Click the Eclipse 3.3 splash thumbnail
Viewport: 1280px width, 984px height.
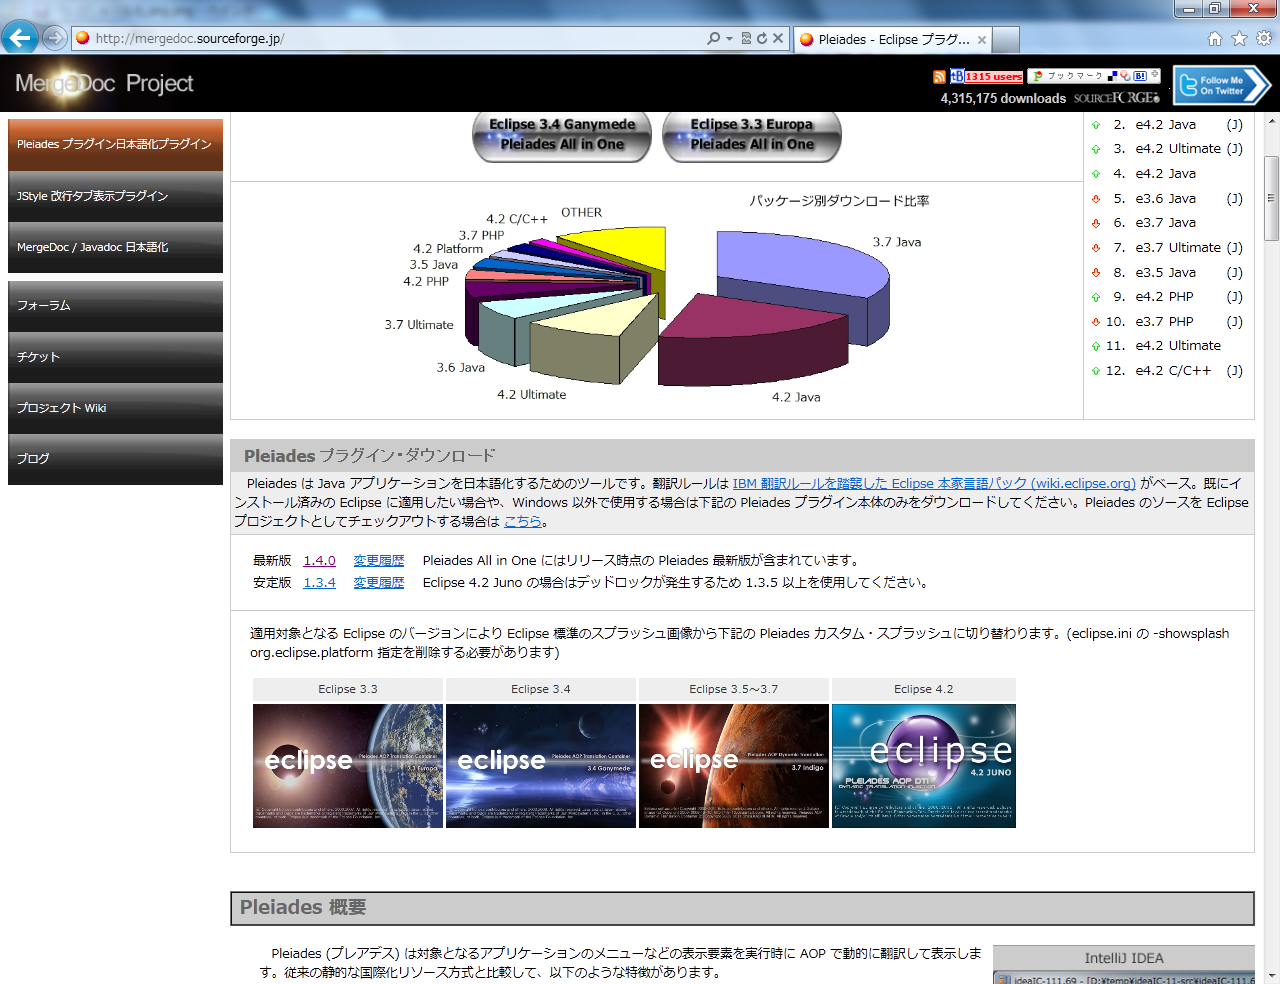click(x=348, y=766)
